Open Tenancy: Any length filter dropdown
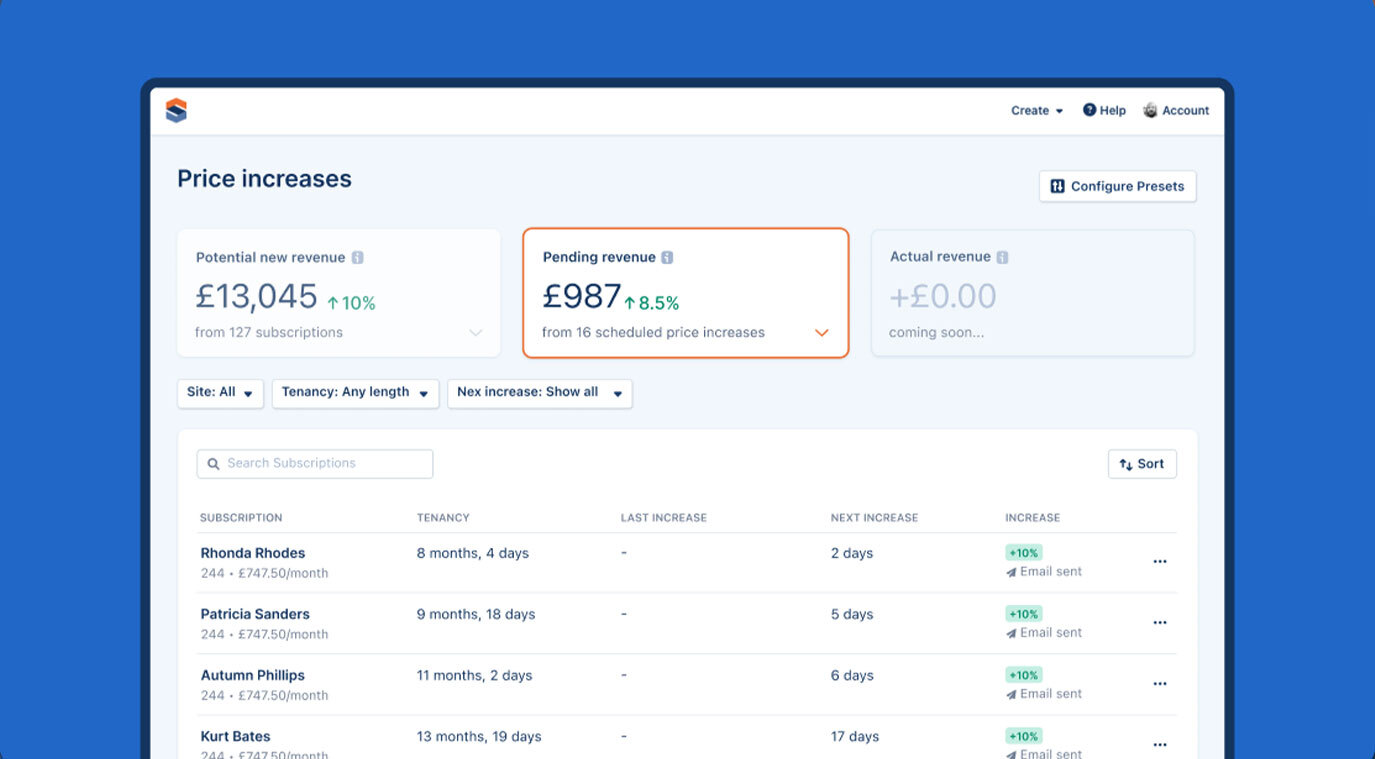Screen dimensions: 1375x759 (355, 393)
